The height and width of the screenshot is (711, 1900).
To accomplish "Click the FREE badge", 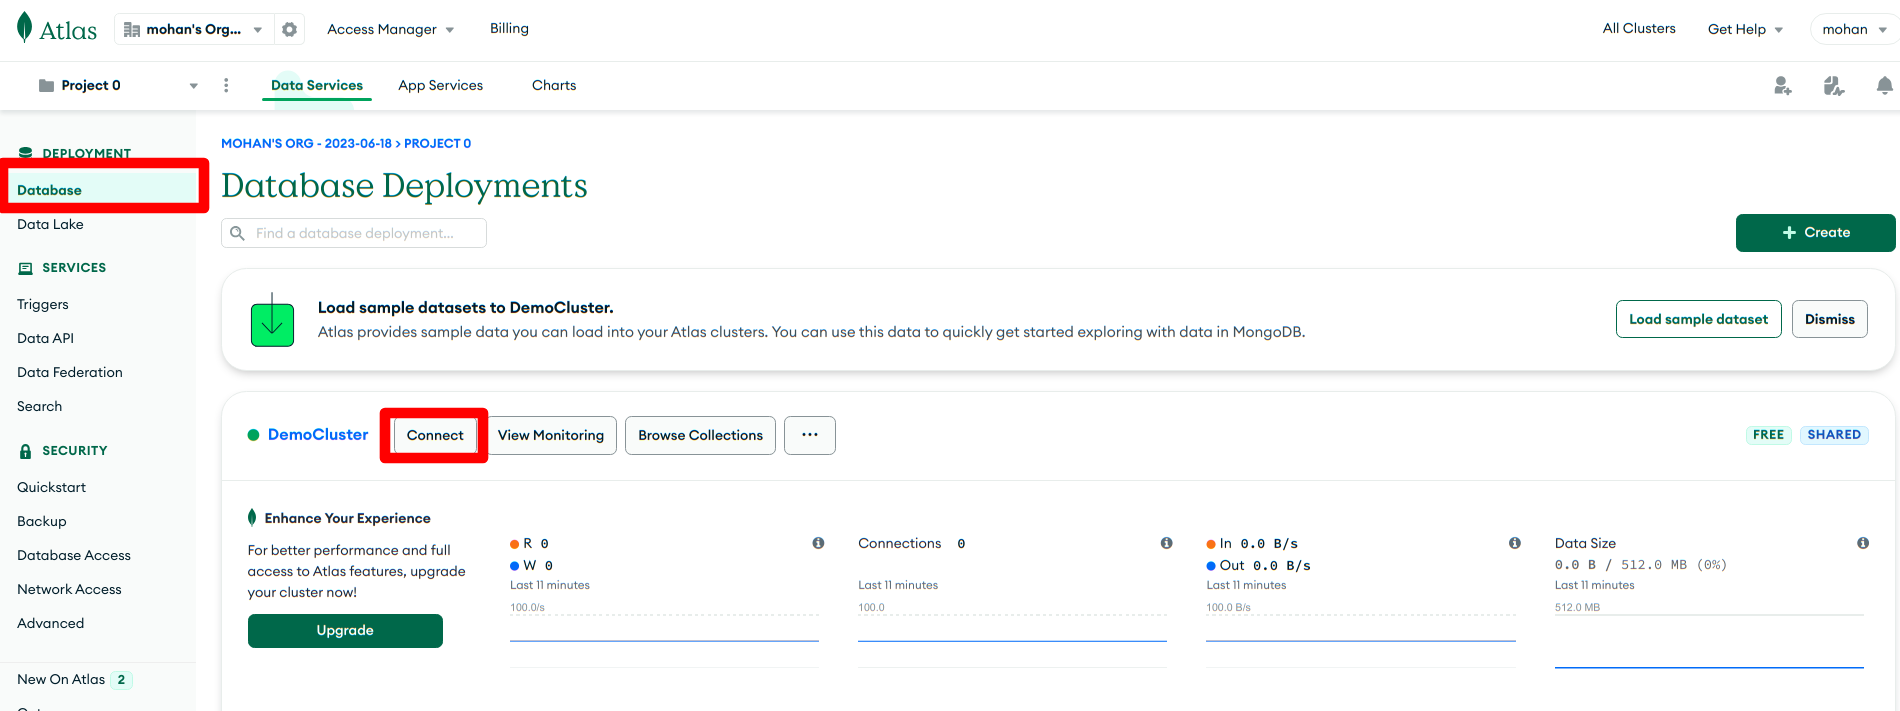I will pyautogui.click(x=1768, y=435).
